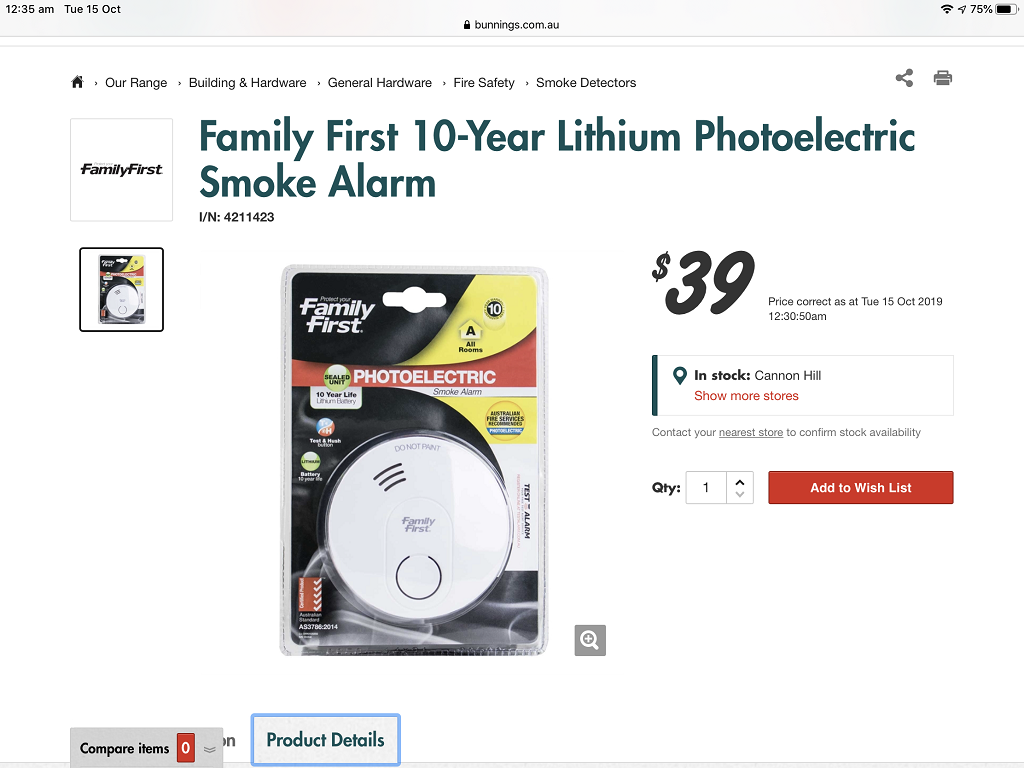Go to Smoke Detectors breadcrumb

pyautogui.click(x=586, y=83)
